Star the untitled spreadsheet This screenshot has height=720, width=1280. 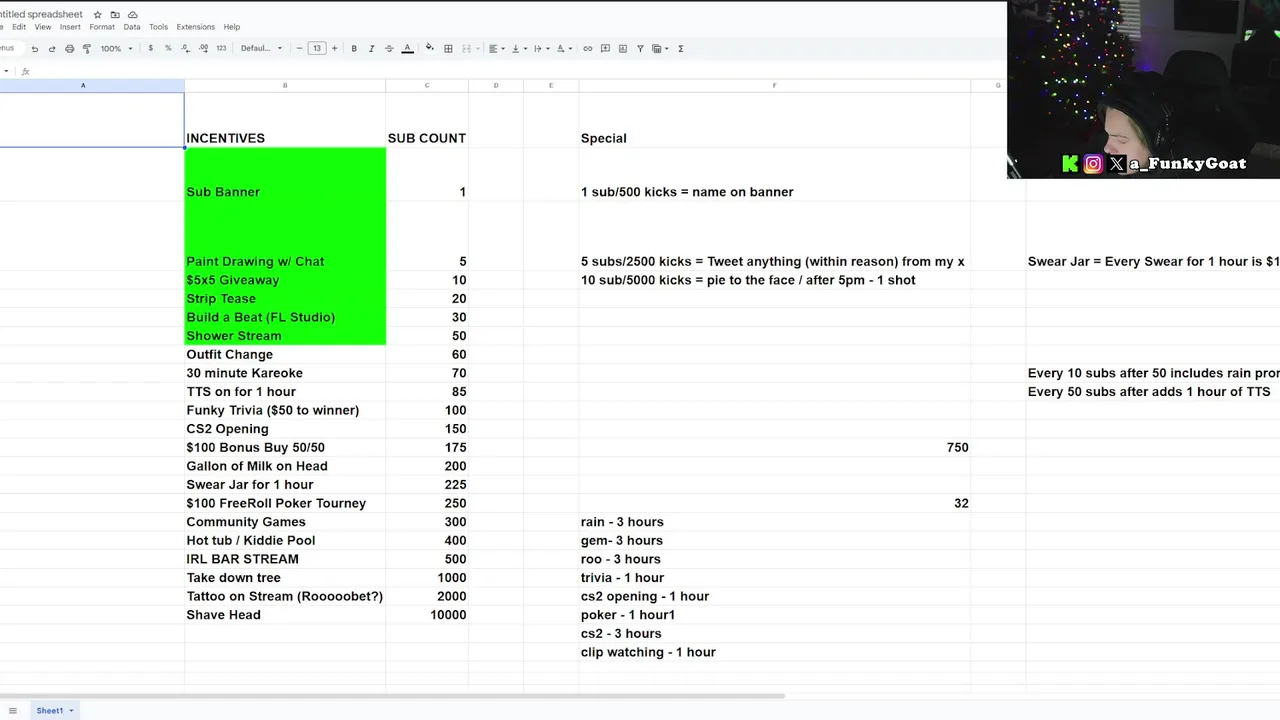(97, 15)
